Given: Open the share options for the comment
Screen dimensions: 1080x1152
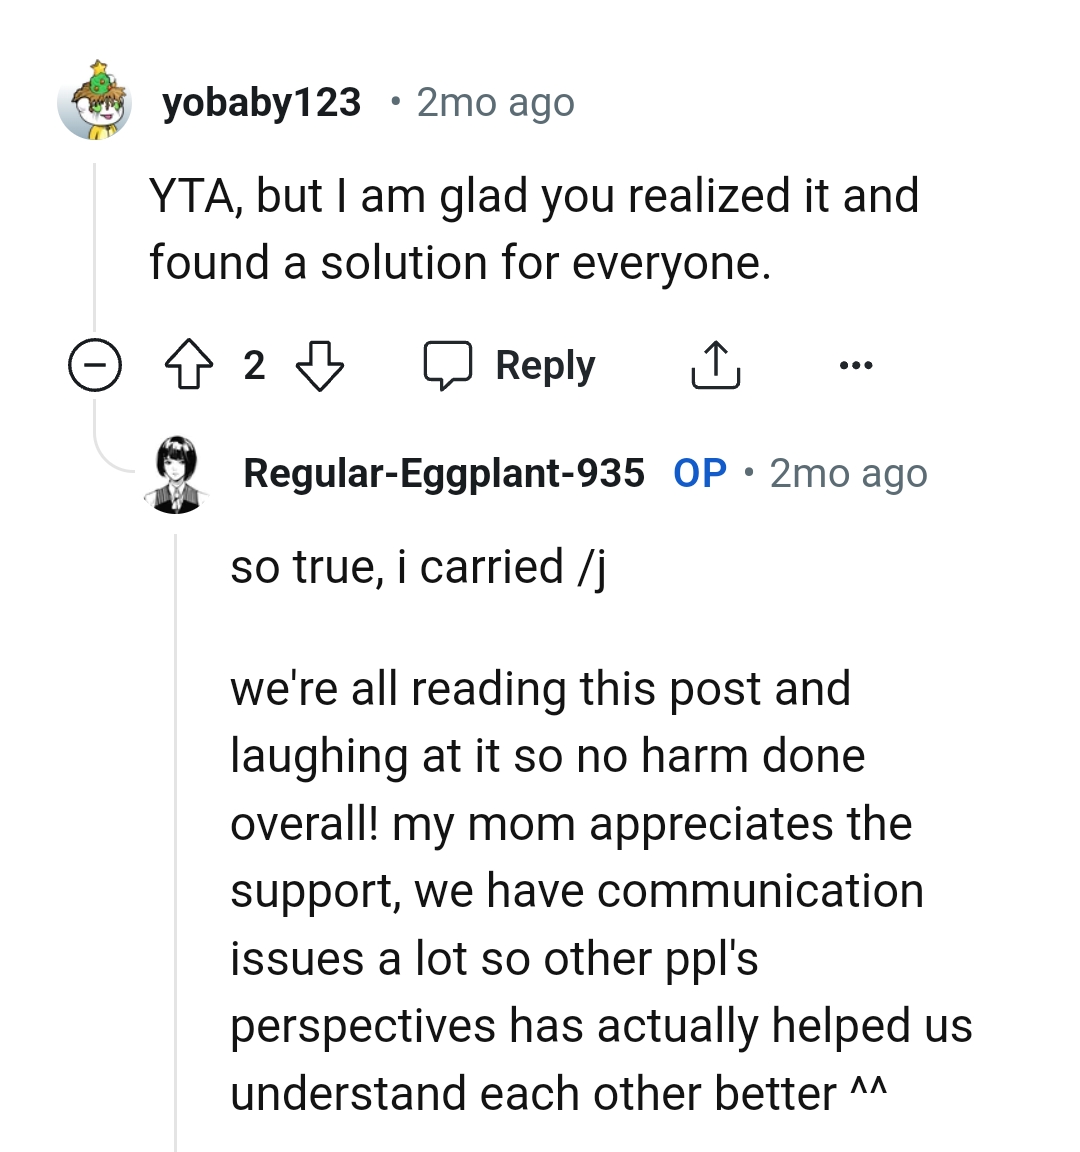Looking at the screenshot, I should 715,364.
